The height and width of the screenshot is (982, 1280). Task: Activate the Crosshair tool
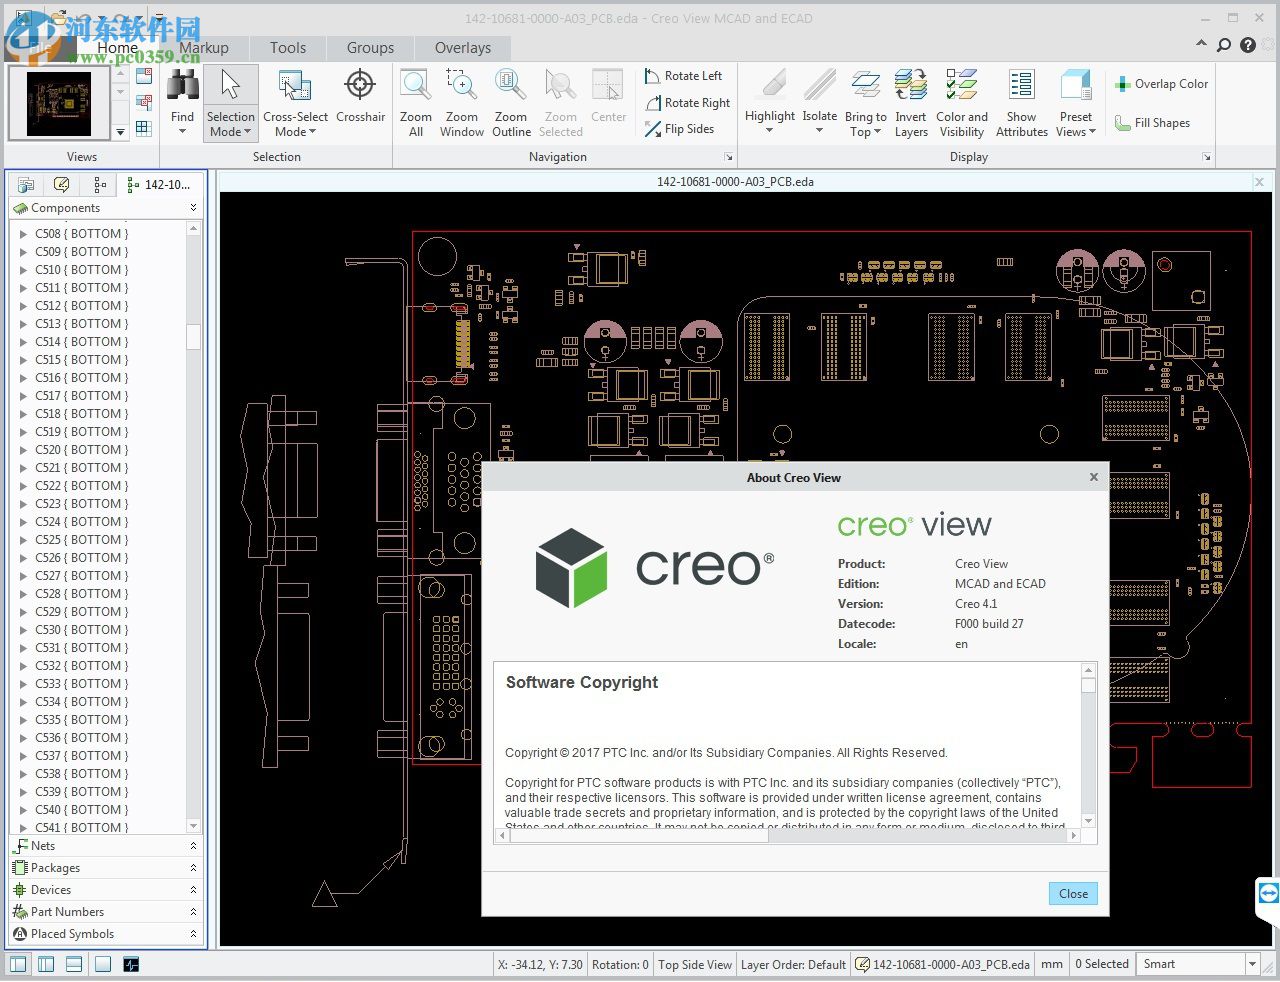click(x=360, y=97)
